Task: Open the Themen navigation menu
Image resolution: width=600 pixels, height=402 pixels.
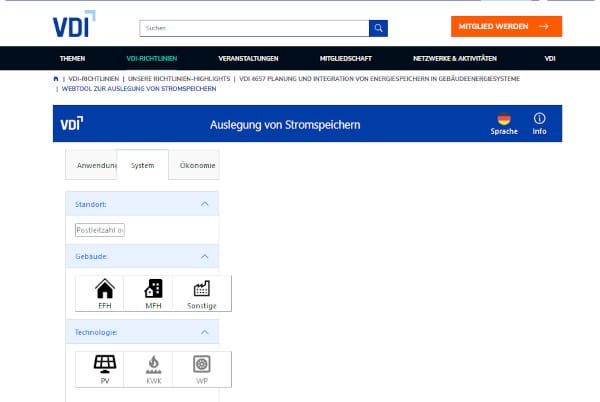Action: click(72, 59)
